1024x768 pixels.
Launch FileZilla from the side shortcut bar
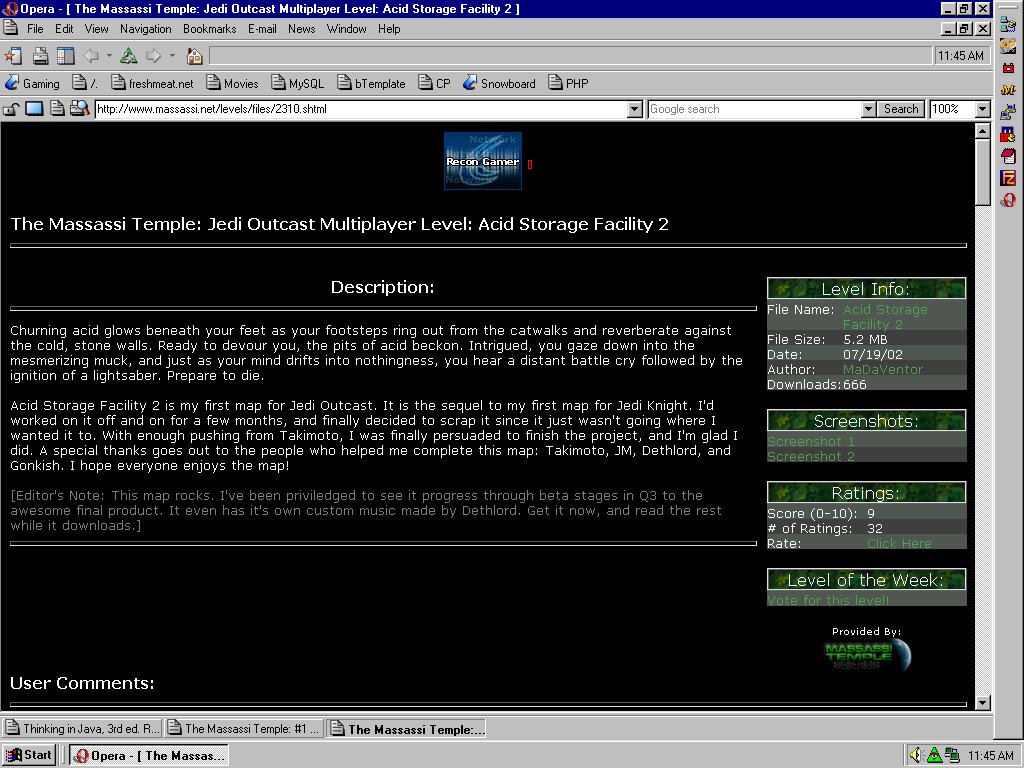click(1008, 178)
